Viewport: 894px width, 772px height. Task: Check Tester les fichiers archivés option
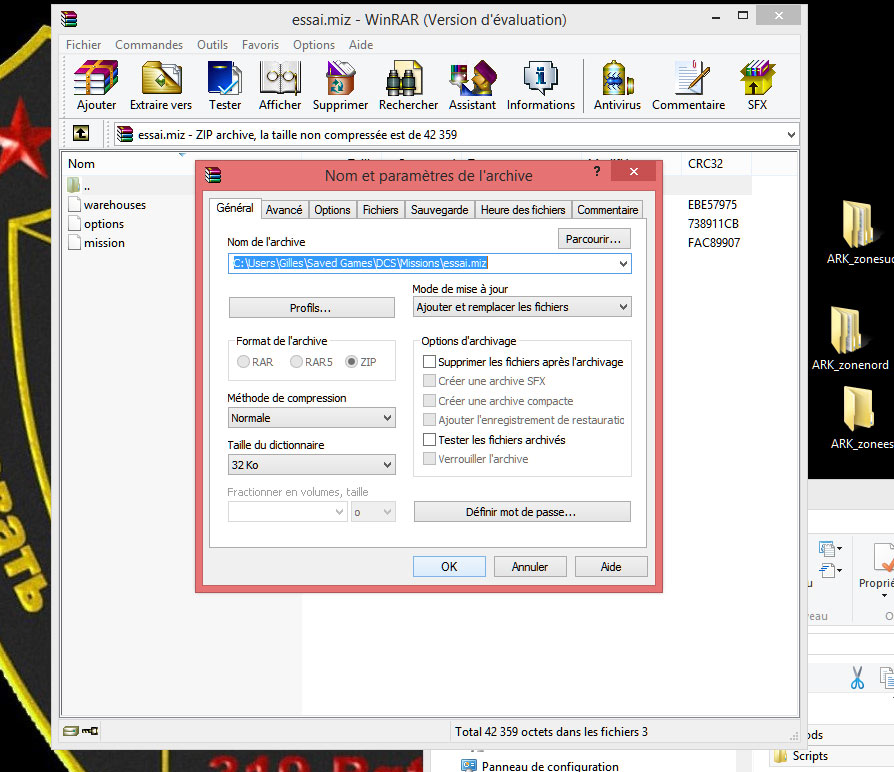click(430, 440)
